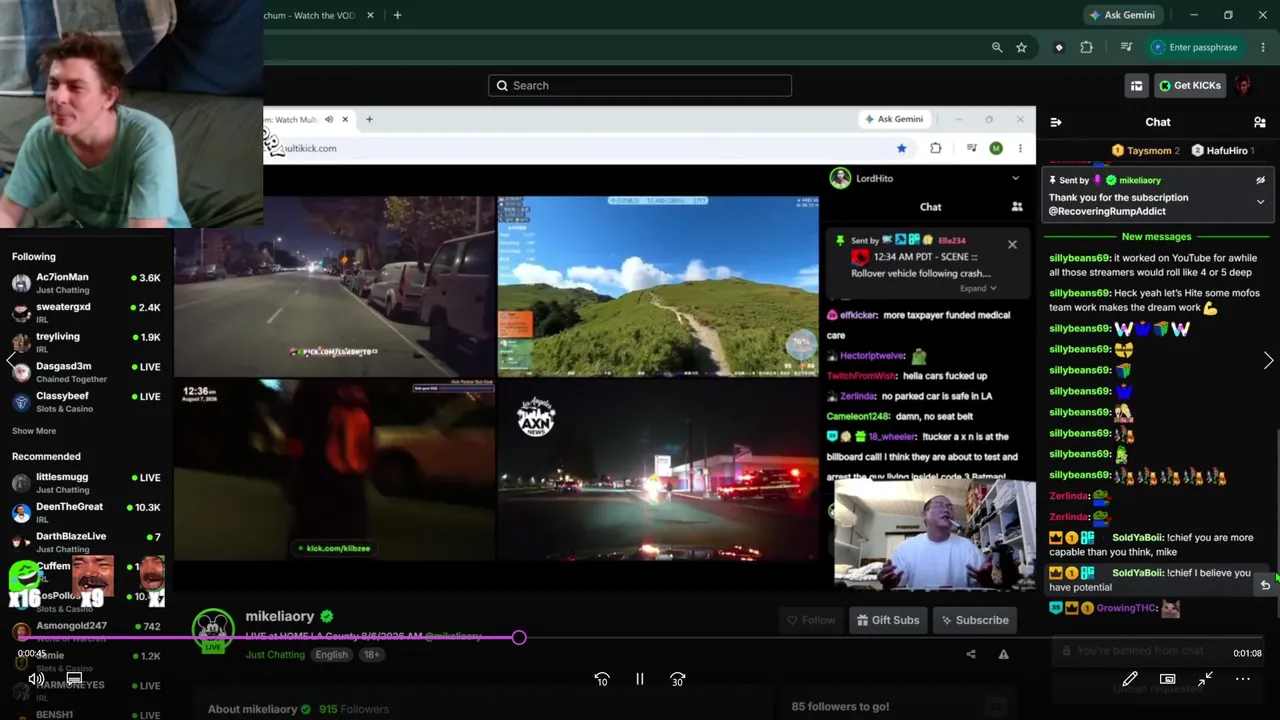Close the pinned Elle234 message in the embedded chat
1280x720 pixels.
pyautogui.click(x=1012, y=244)
